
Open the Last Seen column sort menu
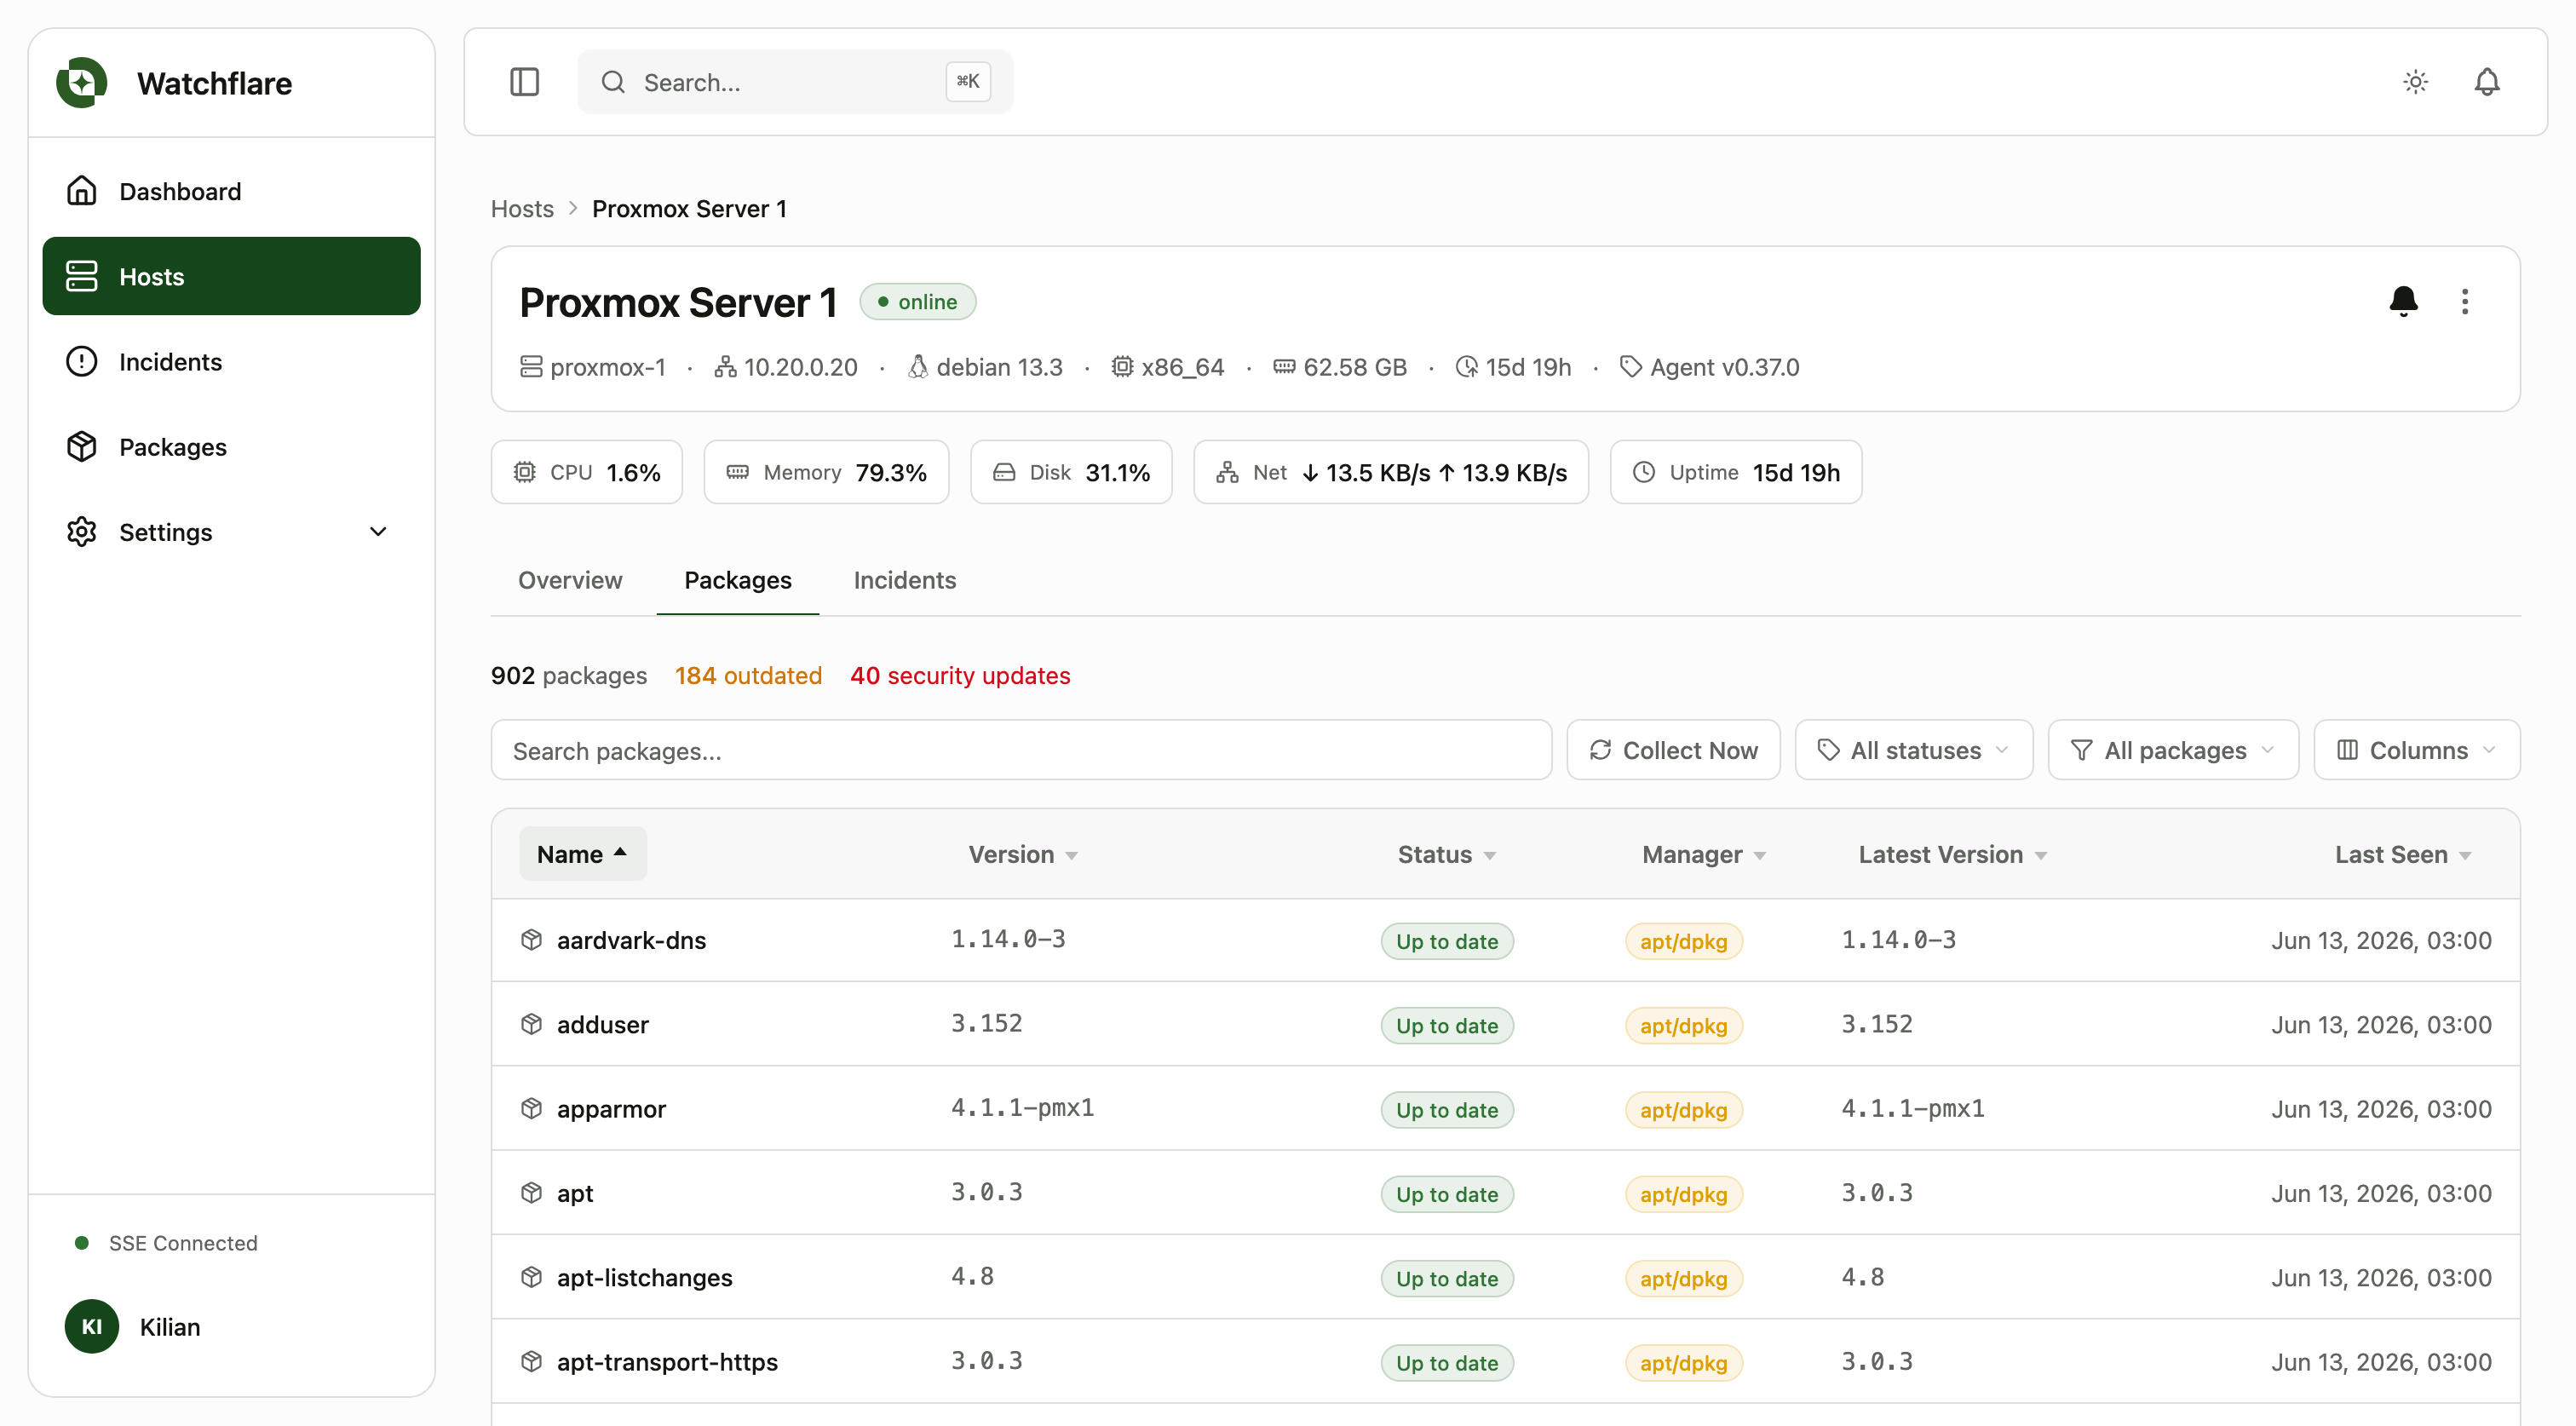point(2403,854)
